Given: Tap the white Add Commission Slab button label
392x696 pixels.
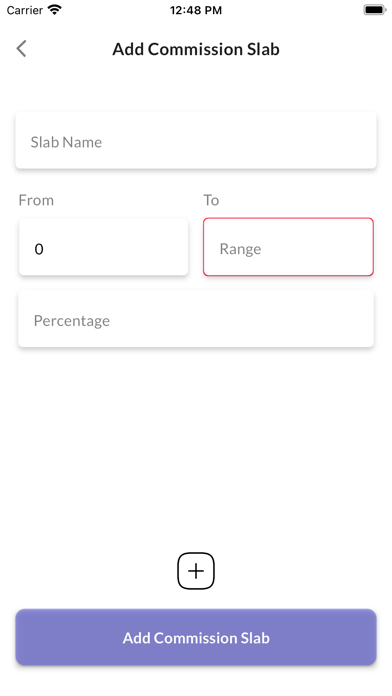Looking at the screenshot, I should 196,638.
